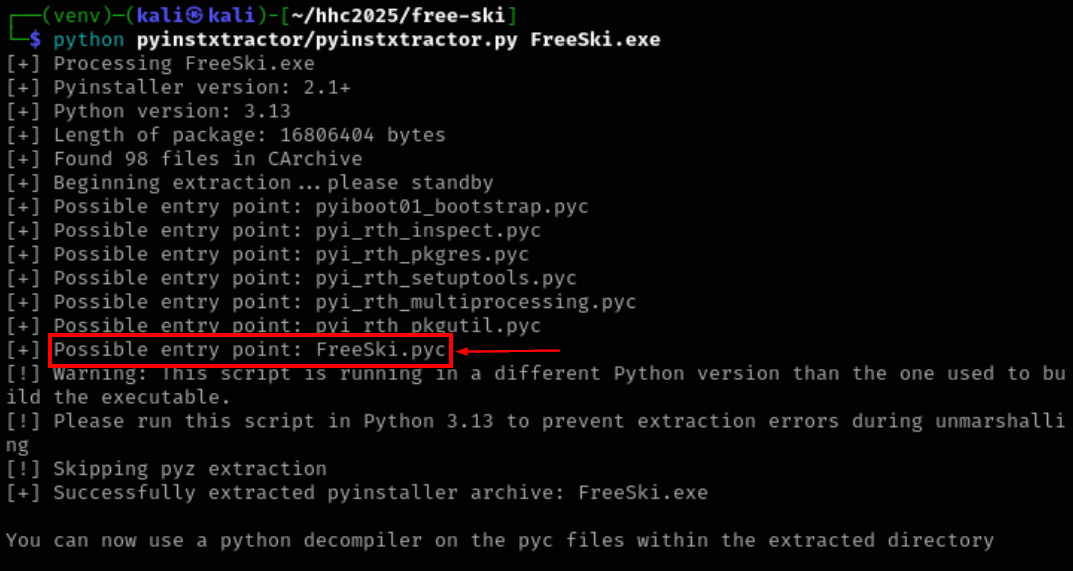Click the python command word
This screenshot has width=1073, height=571.
[x=88, y=40]
